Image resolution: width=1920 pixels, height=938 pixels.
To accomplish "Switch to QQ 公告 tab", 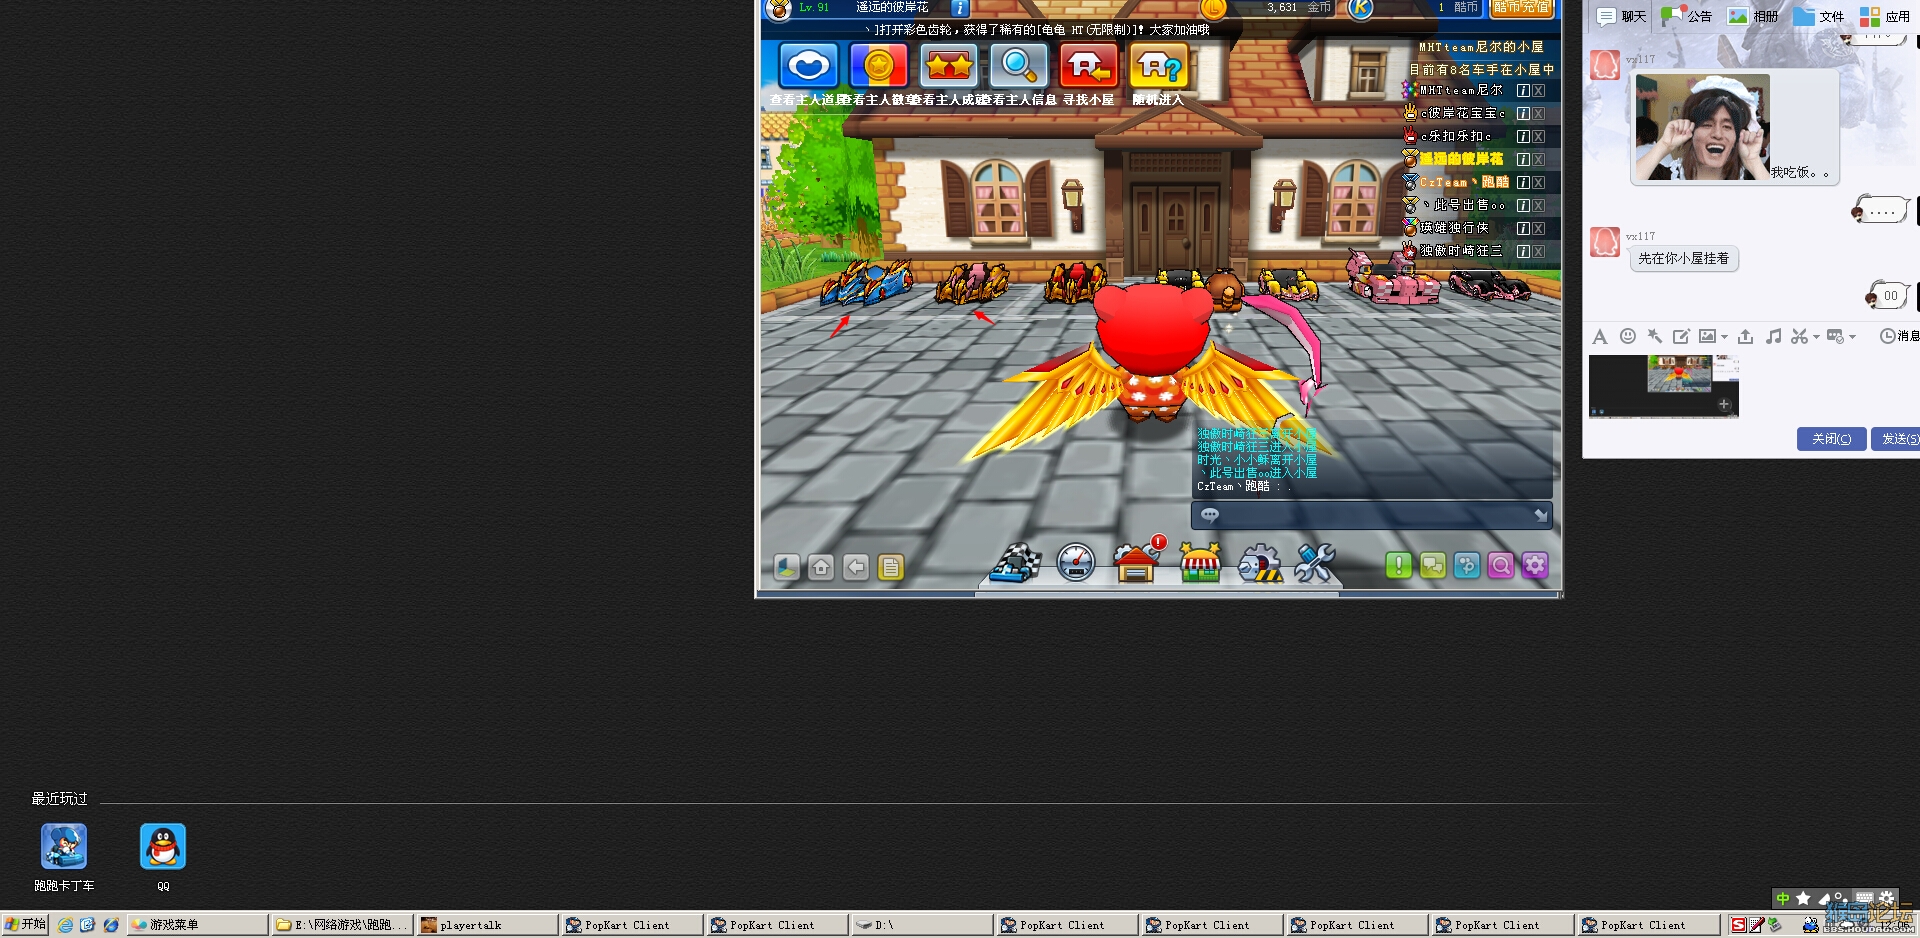I will 1687,16.
